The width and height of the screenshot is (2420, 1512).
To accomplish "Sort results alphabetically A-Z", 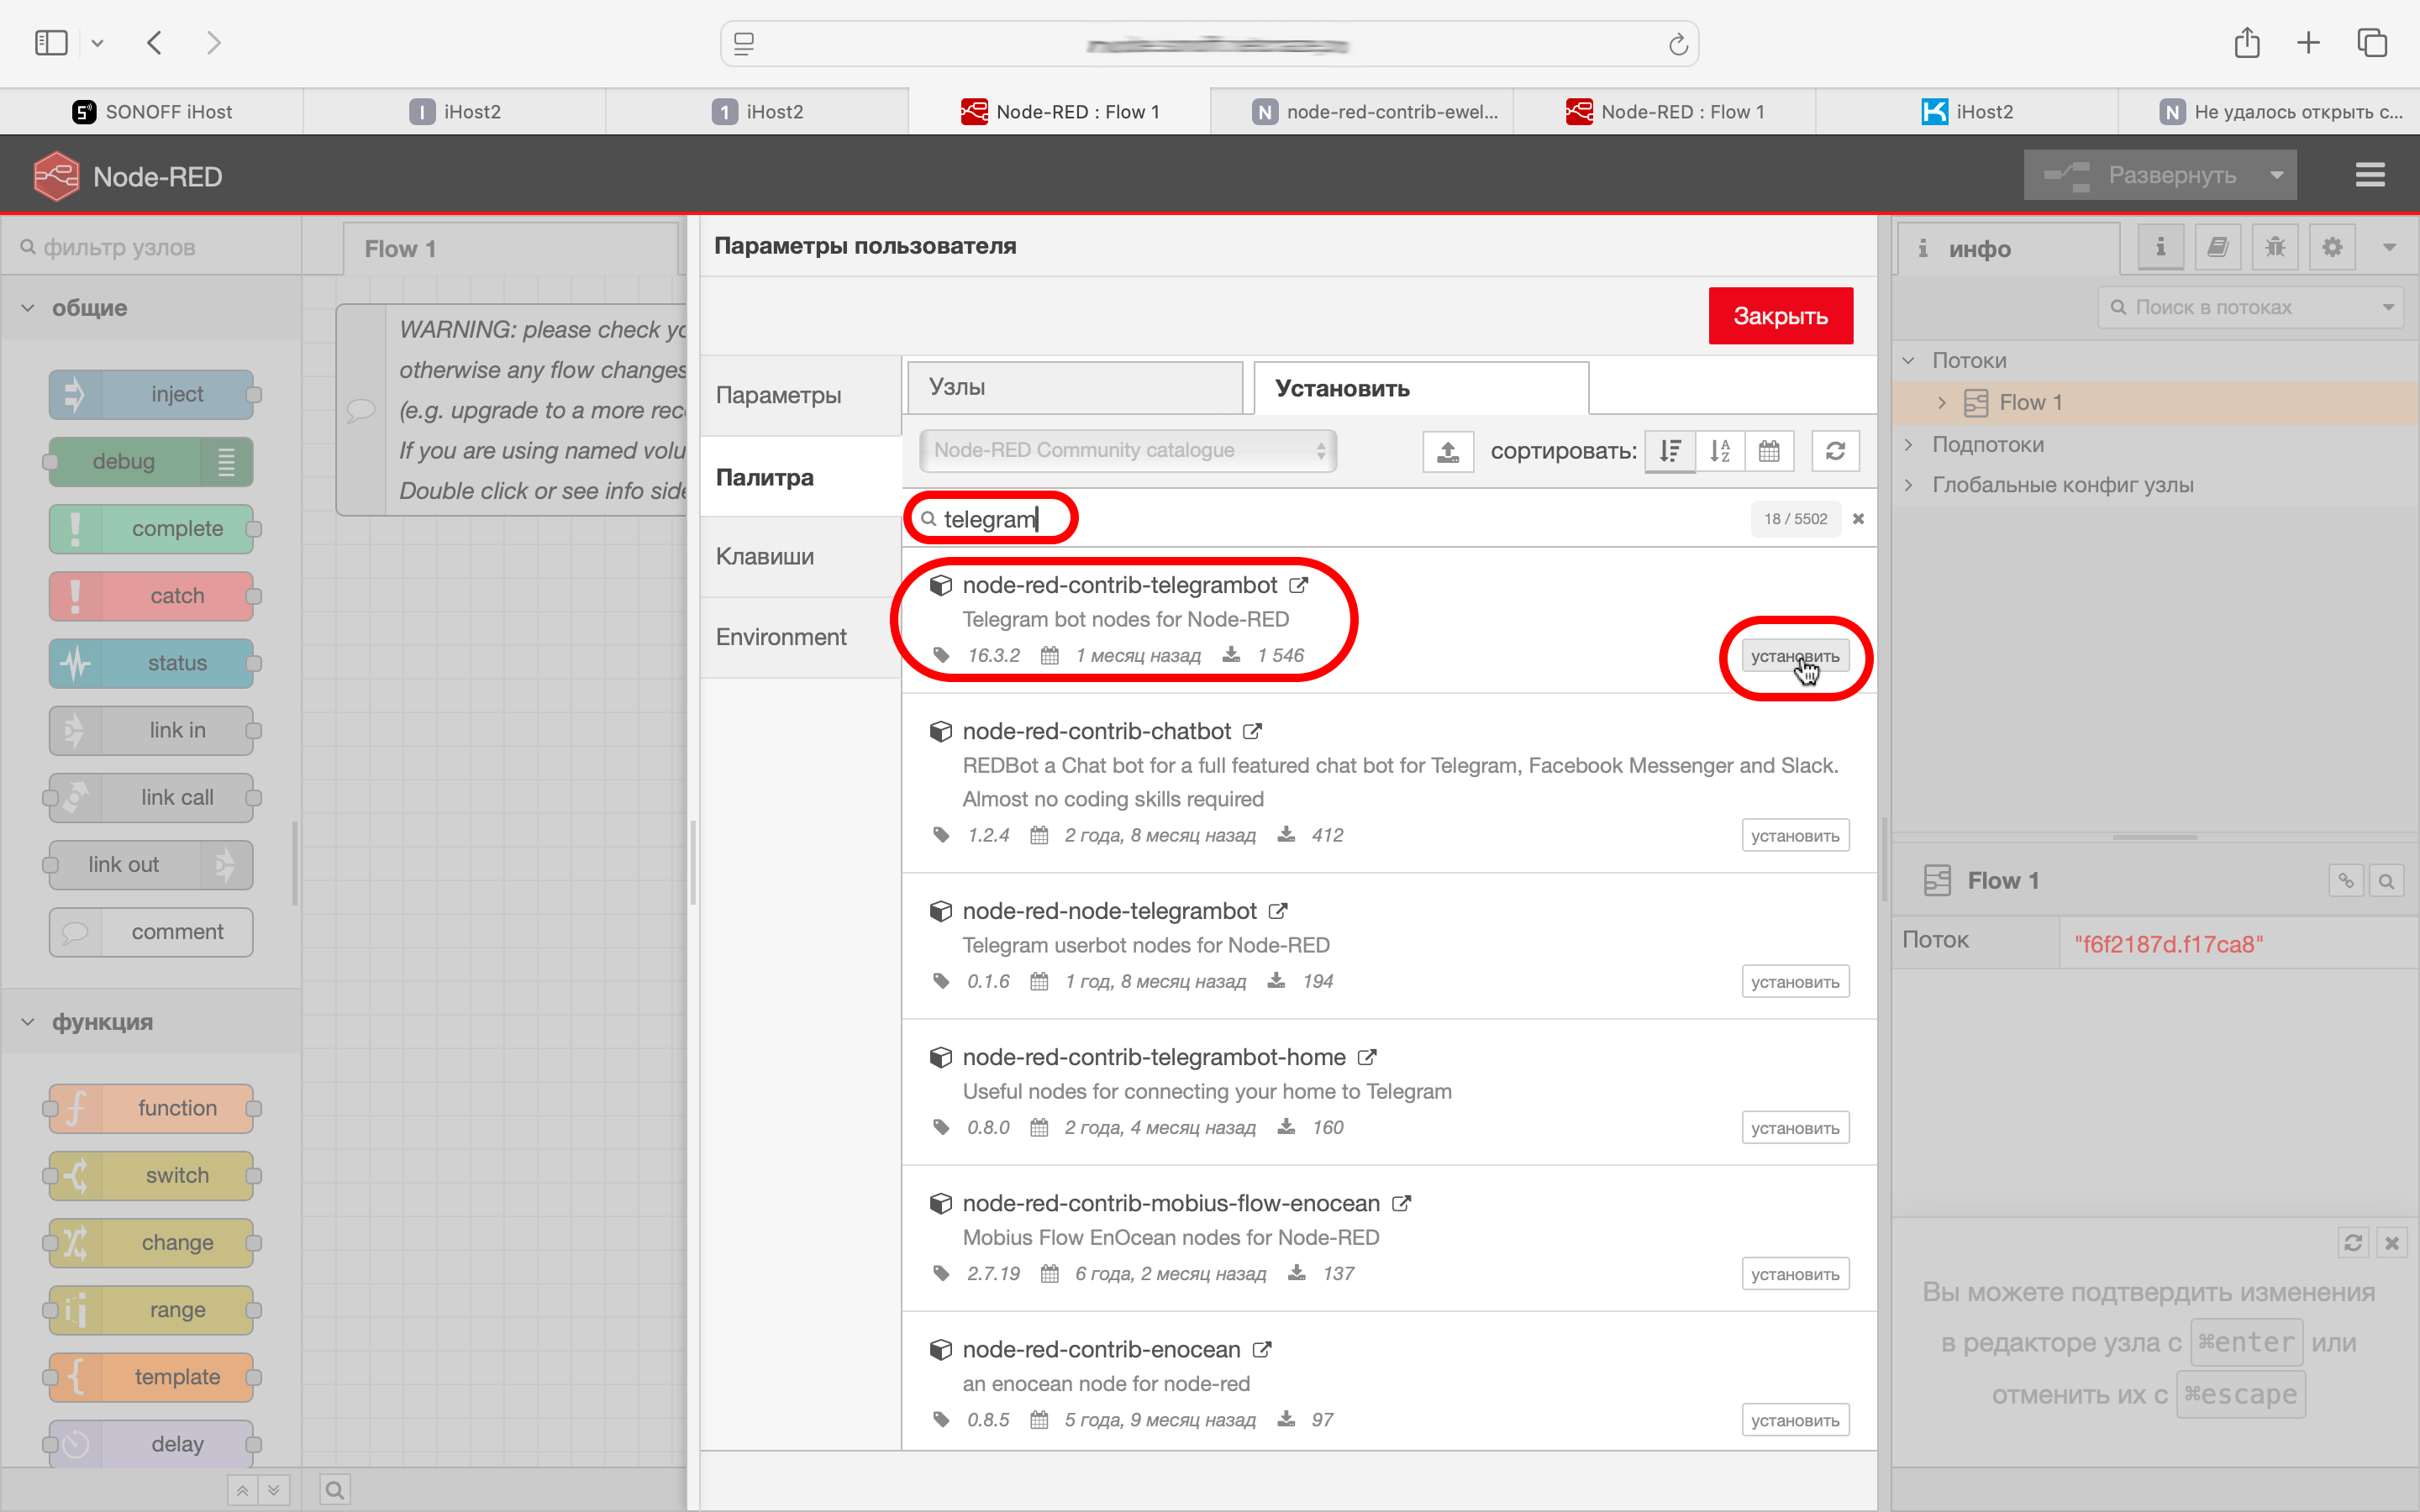I will 1719,451.
